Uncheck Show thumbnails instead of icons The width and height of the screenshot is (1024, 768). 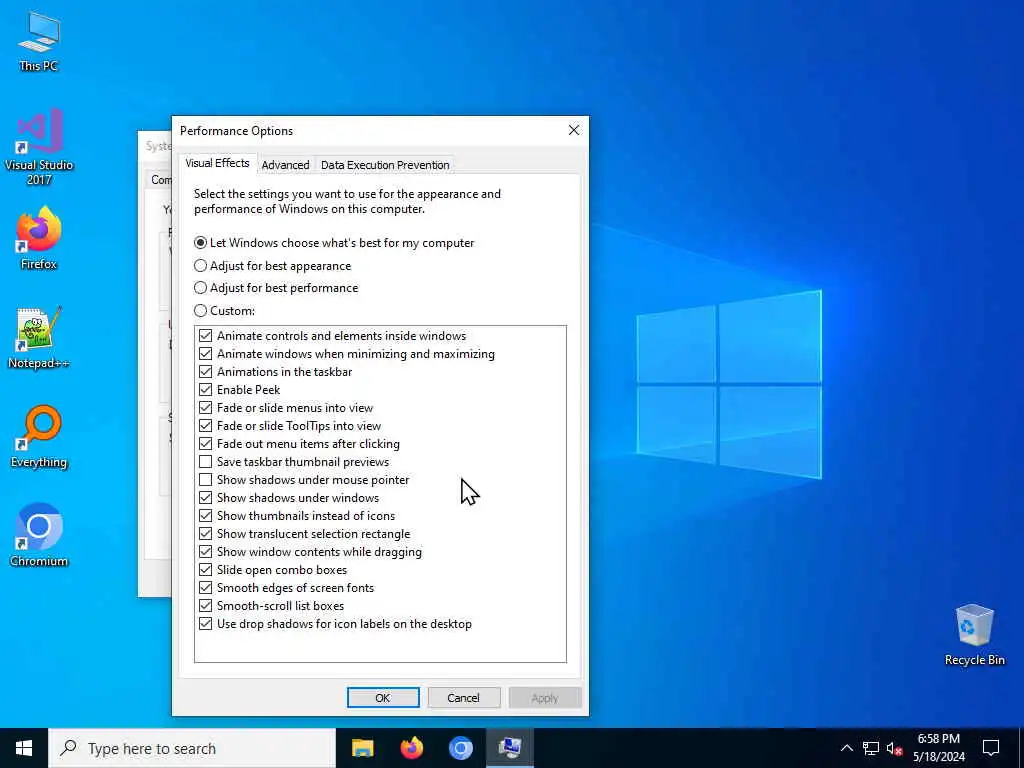tap(205, 516)
